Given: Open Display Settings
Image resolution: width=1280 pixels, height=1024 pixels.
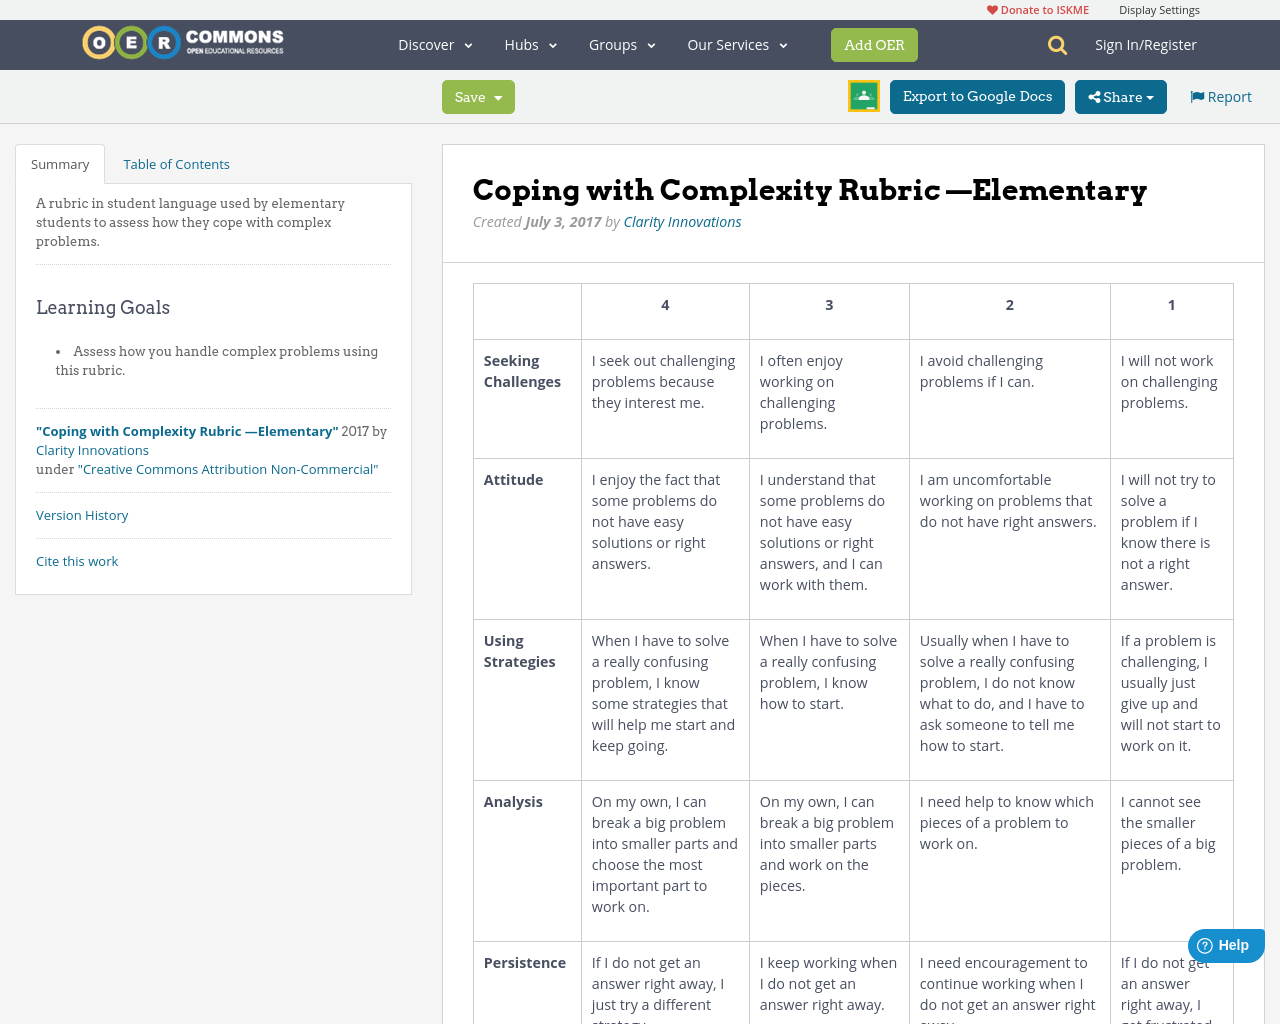Looking at the screenshot, I should click(x=1159, y=8).
